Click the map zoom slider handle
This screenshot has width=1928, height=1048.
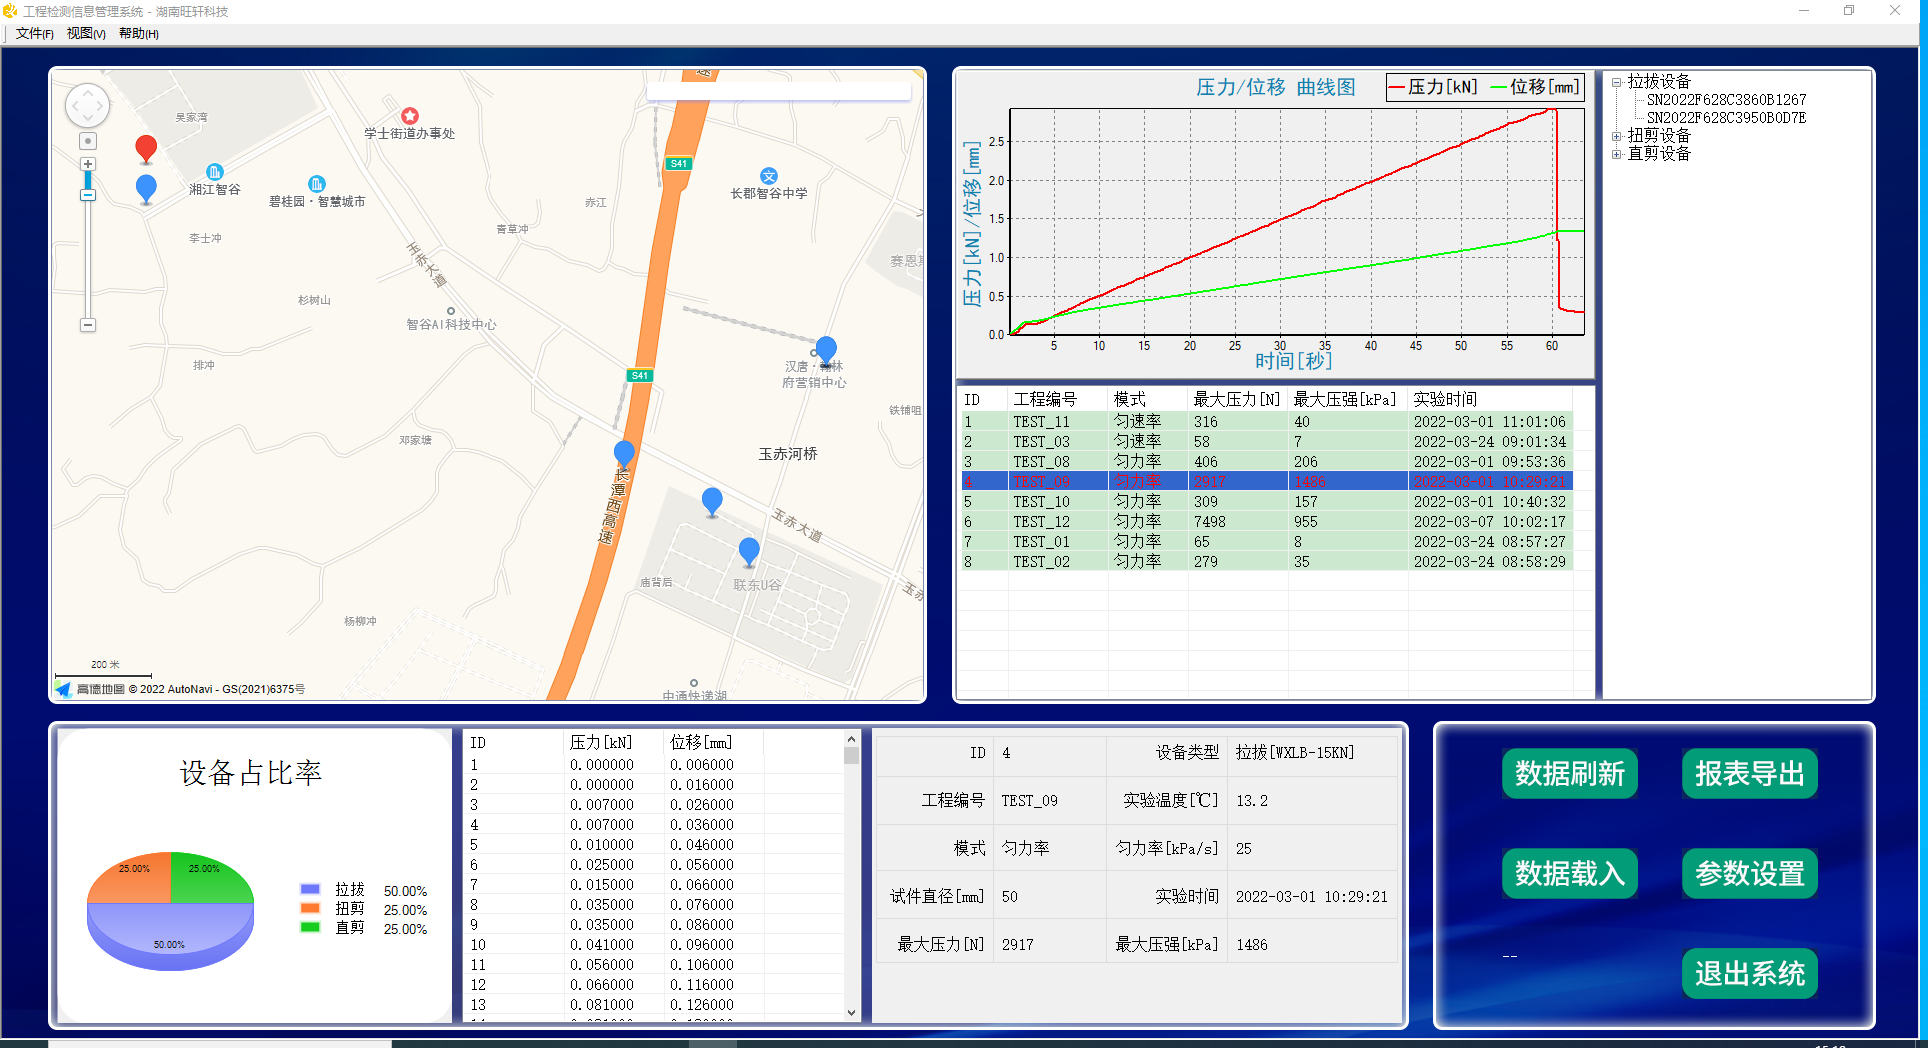click(88, 195)
